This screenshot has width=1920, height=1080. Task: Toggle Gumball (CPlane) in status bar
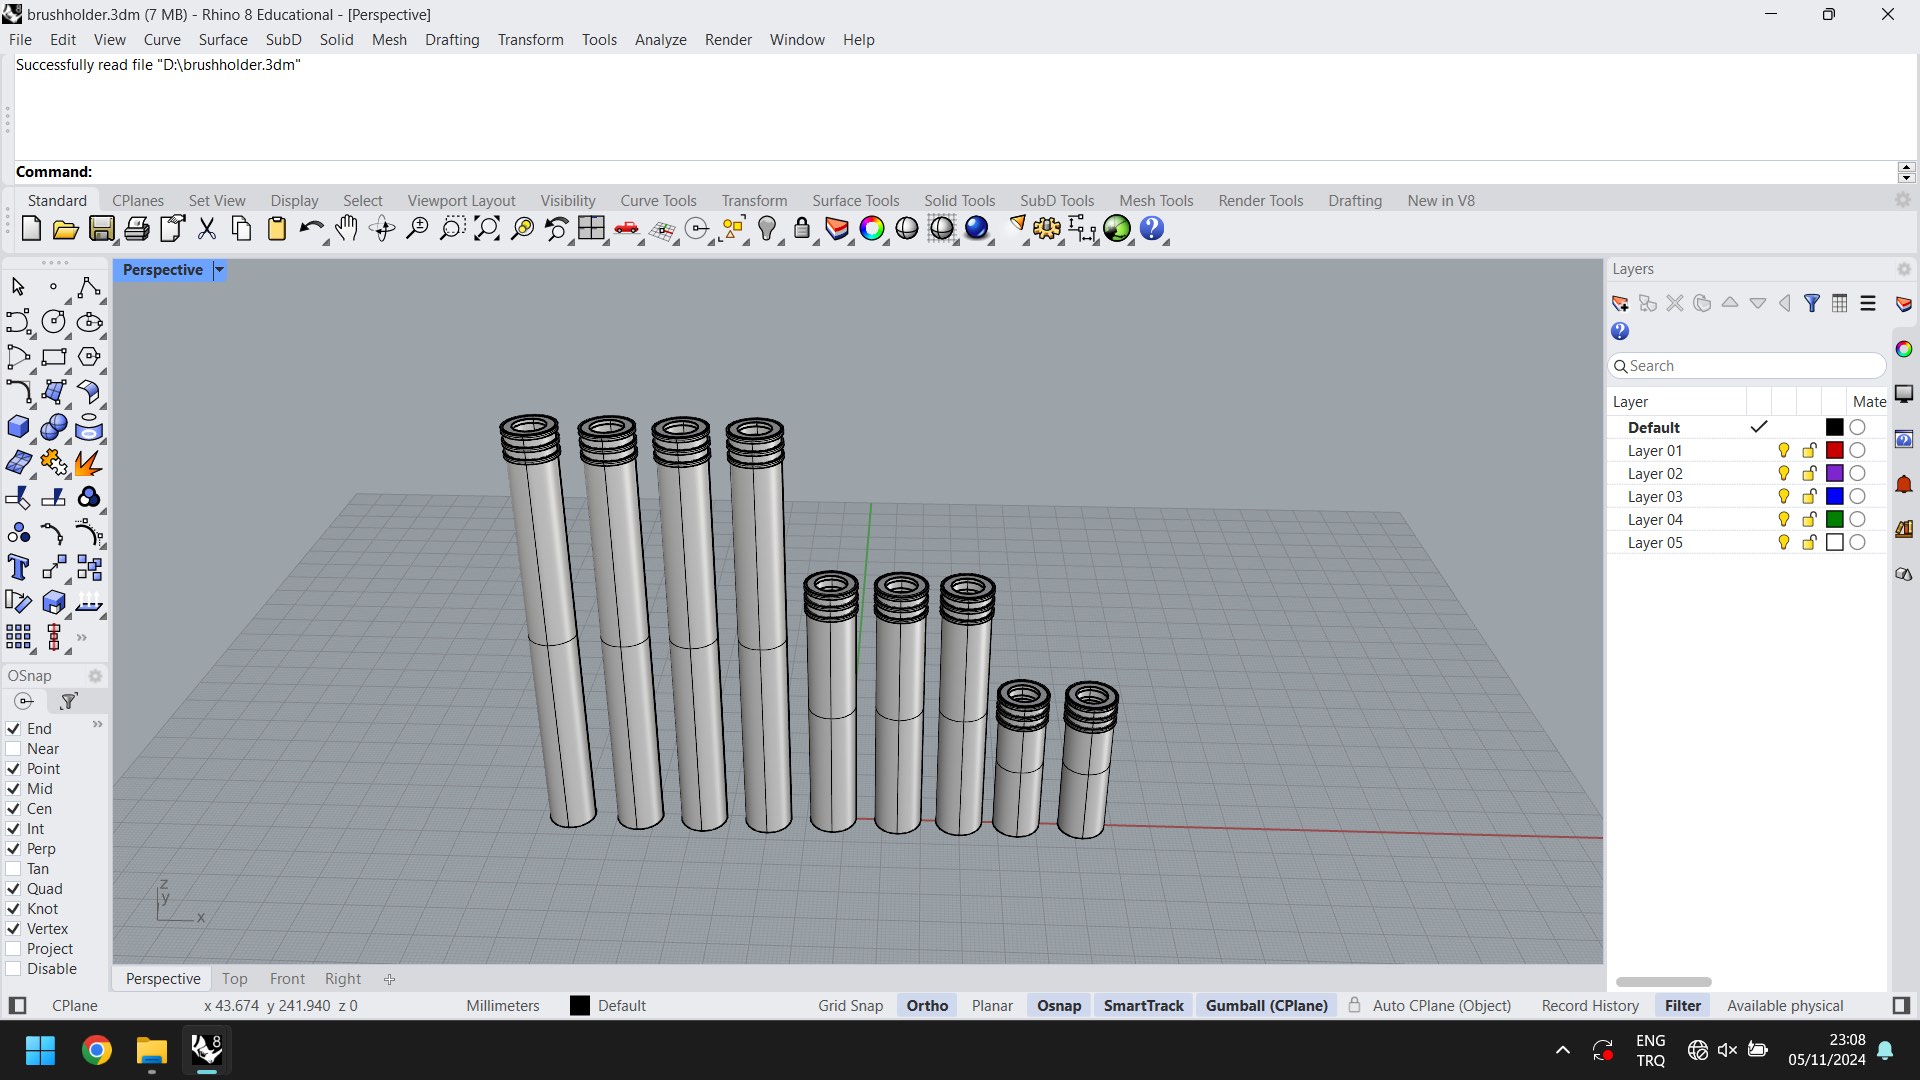tap(1267, 1006)
